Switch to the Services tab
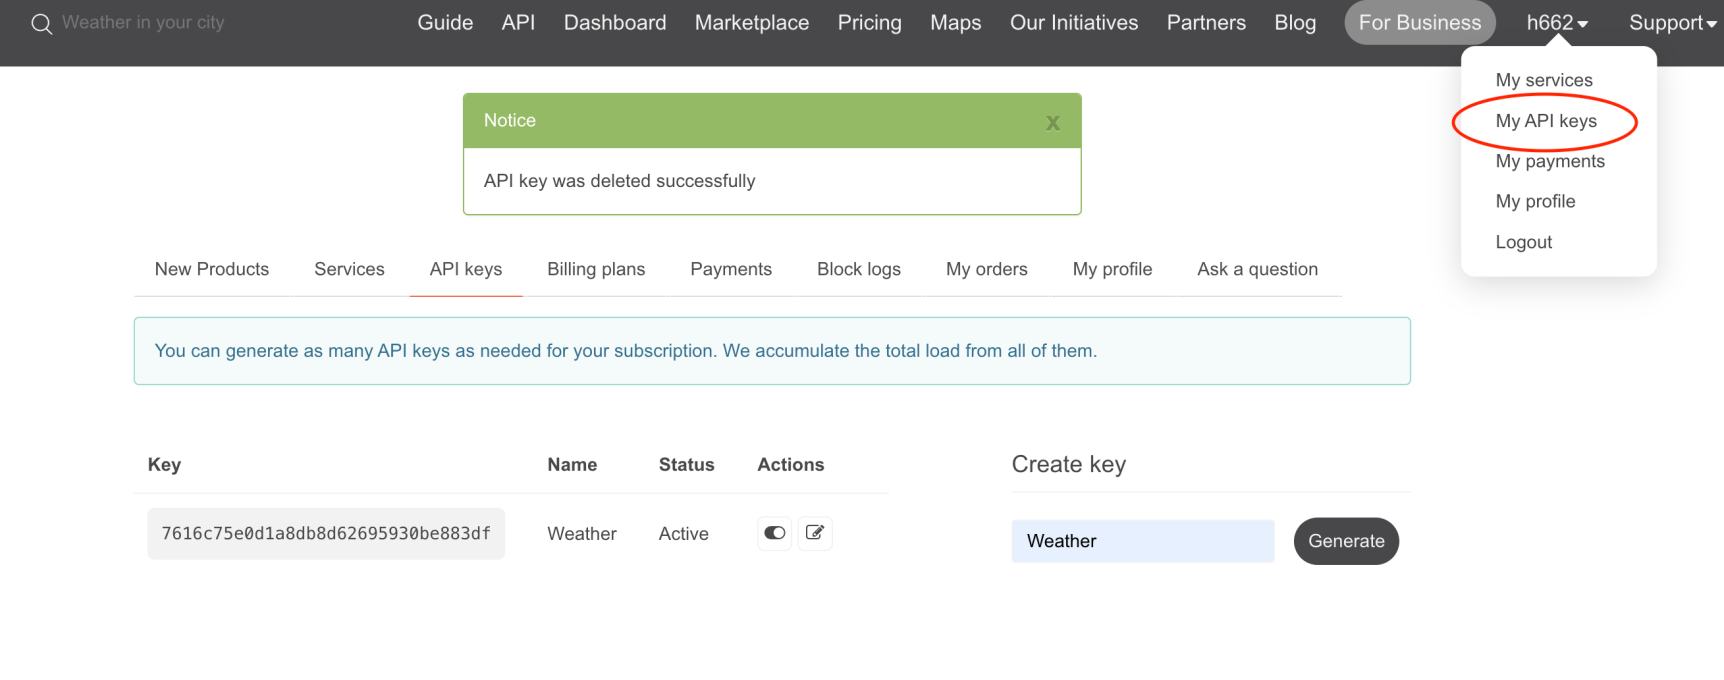Screen dimensions: 1724x680 [x=349, y=269]
